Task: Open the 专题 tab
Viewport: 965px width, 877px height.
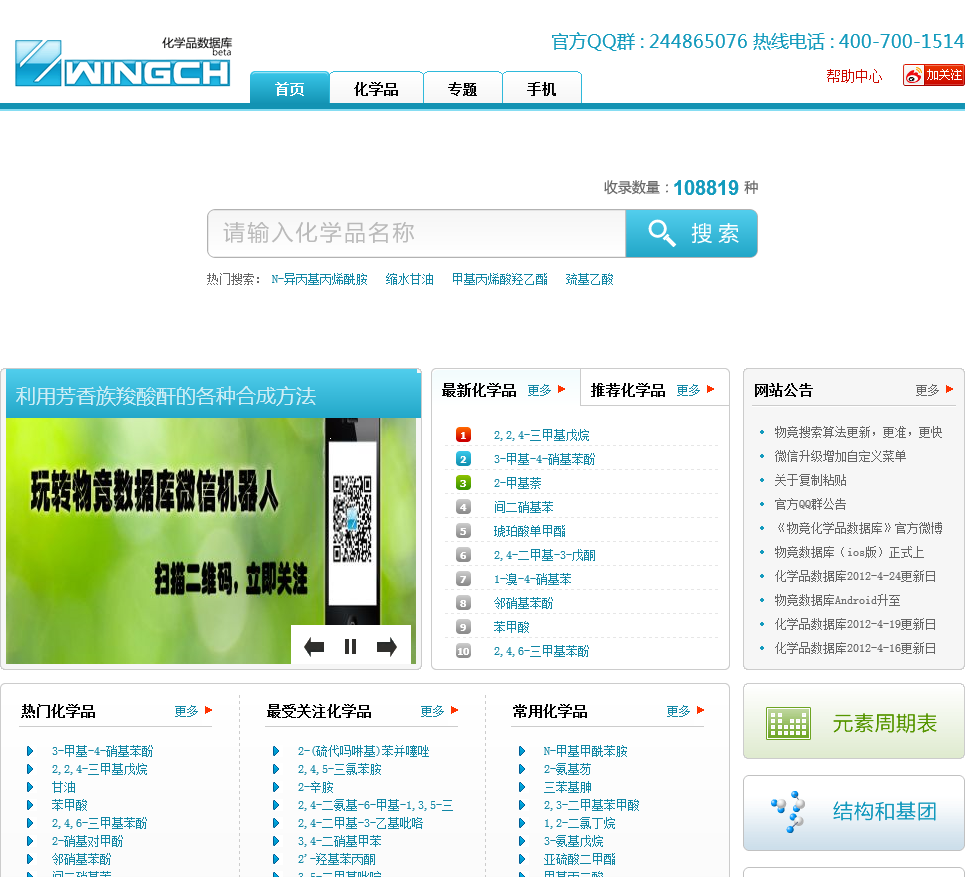Action: click(x=462, y=88)
